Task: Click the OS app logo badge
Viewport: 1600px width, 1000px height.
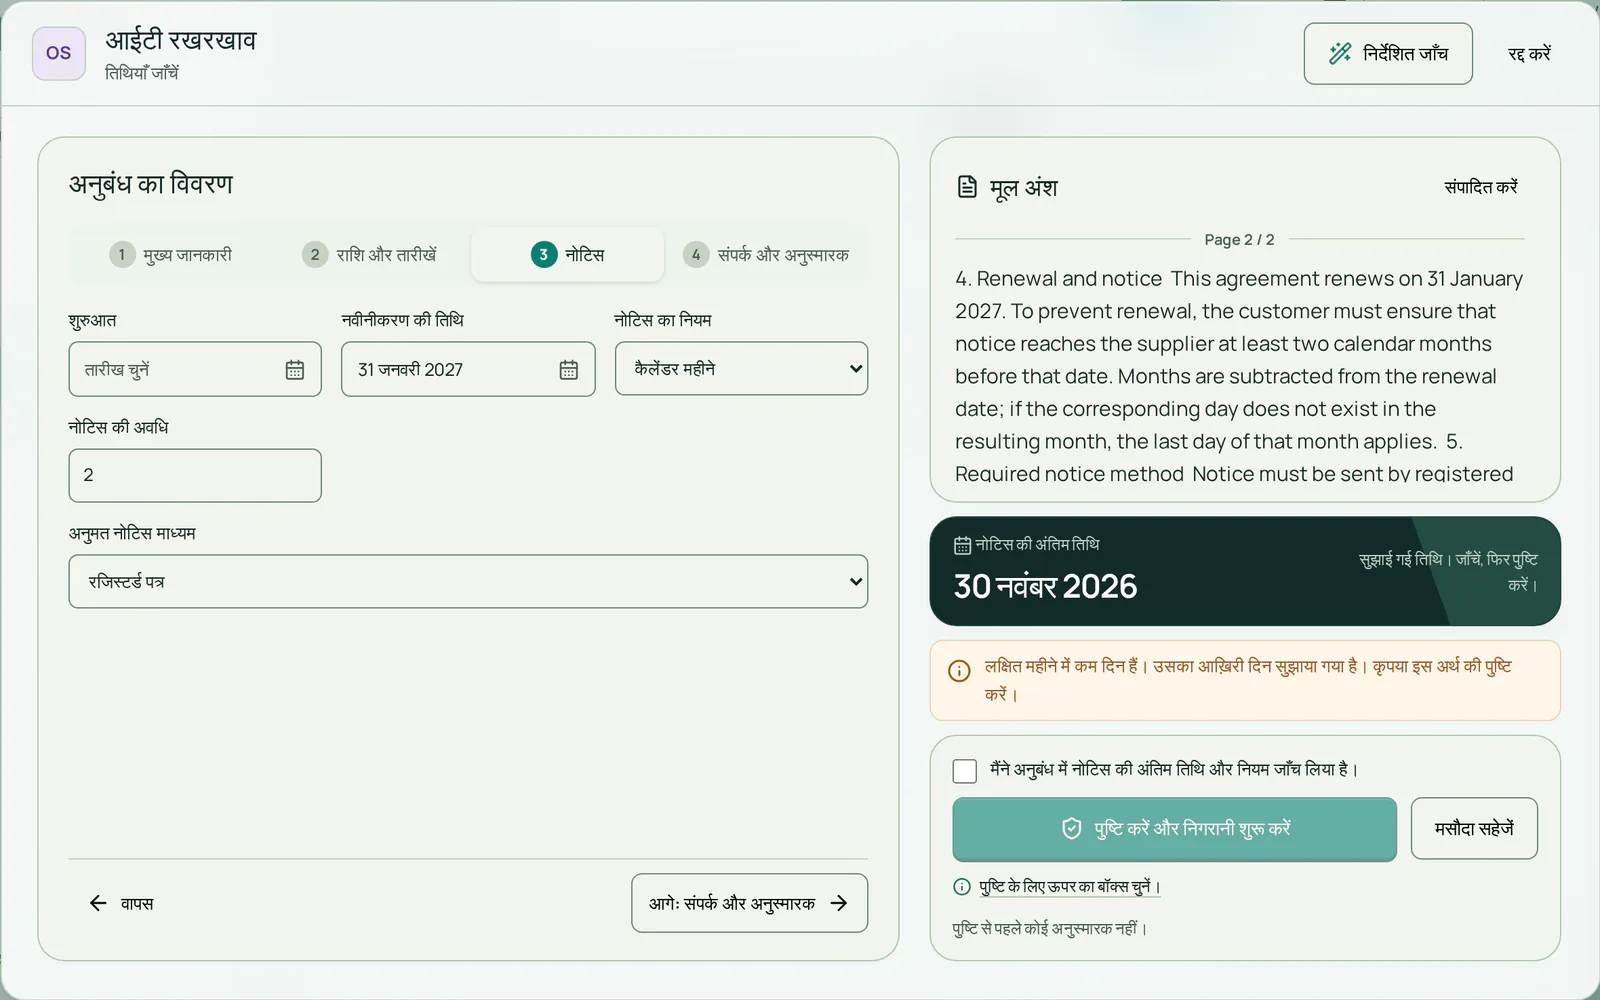Action: pyautogui.click(x=59, y=53)
